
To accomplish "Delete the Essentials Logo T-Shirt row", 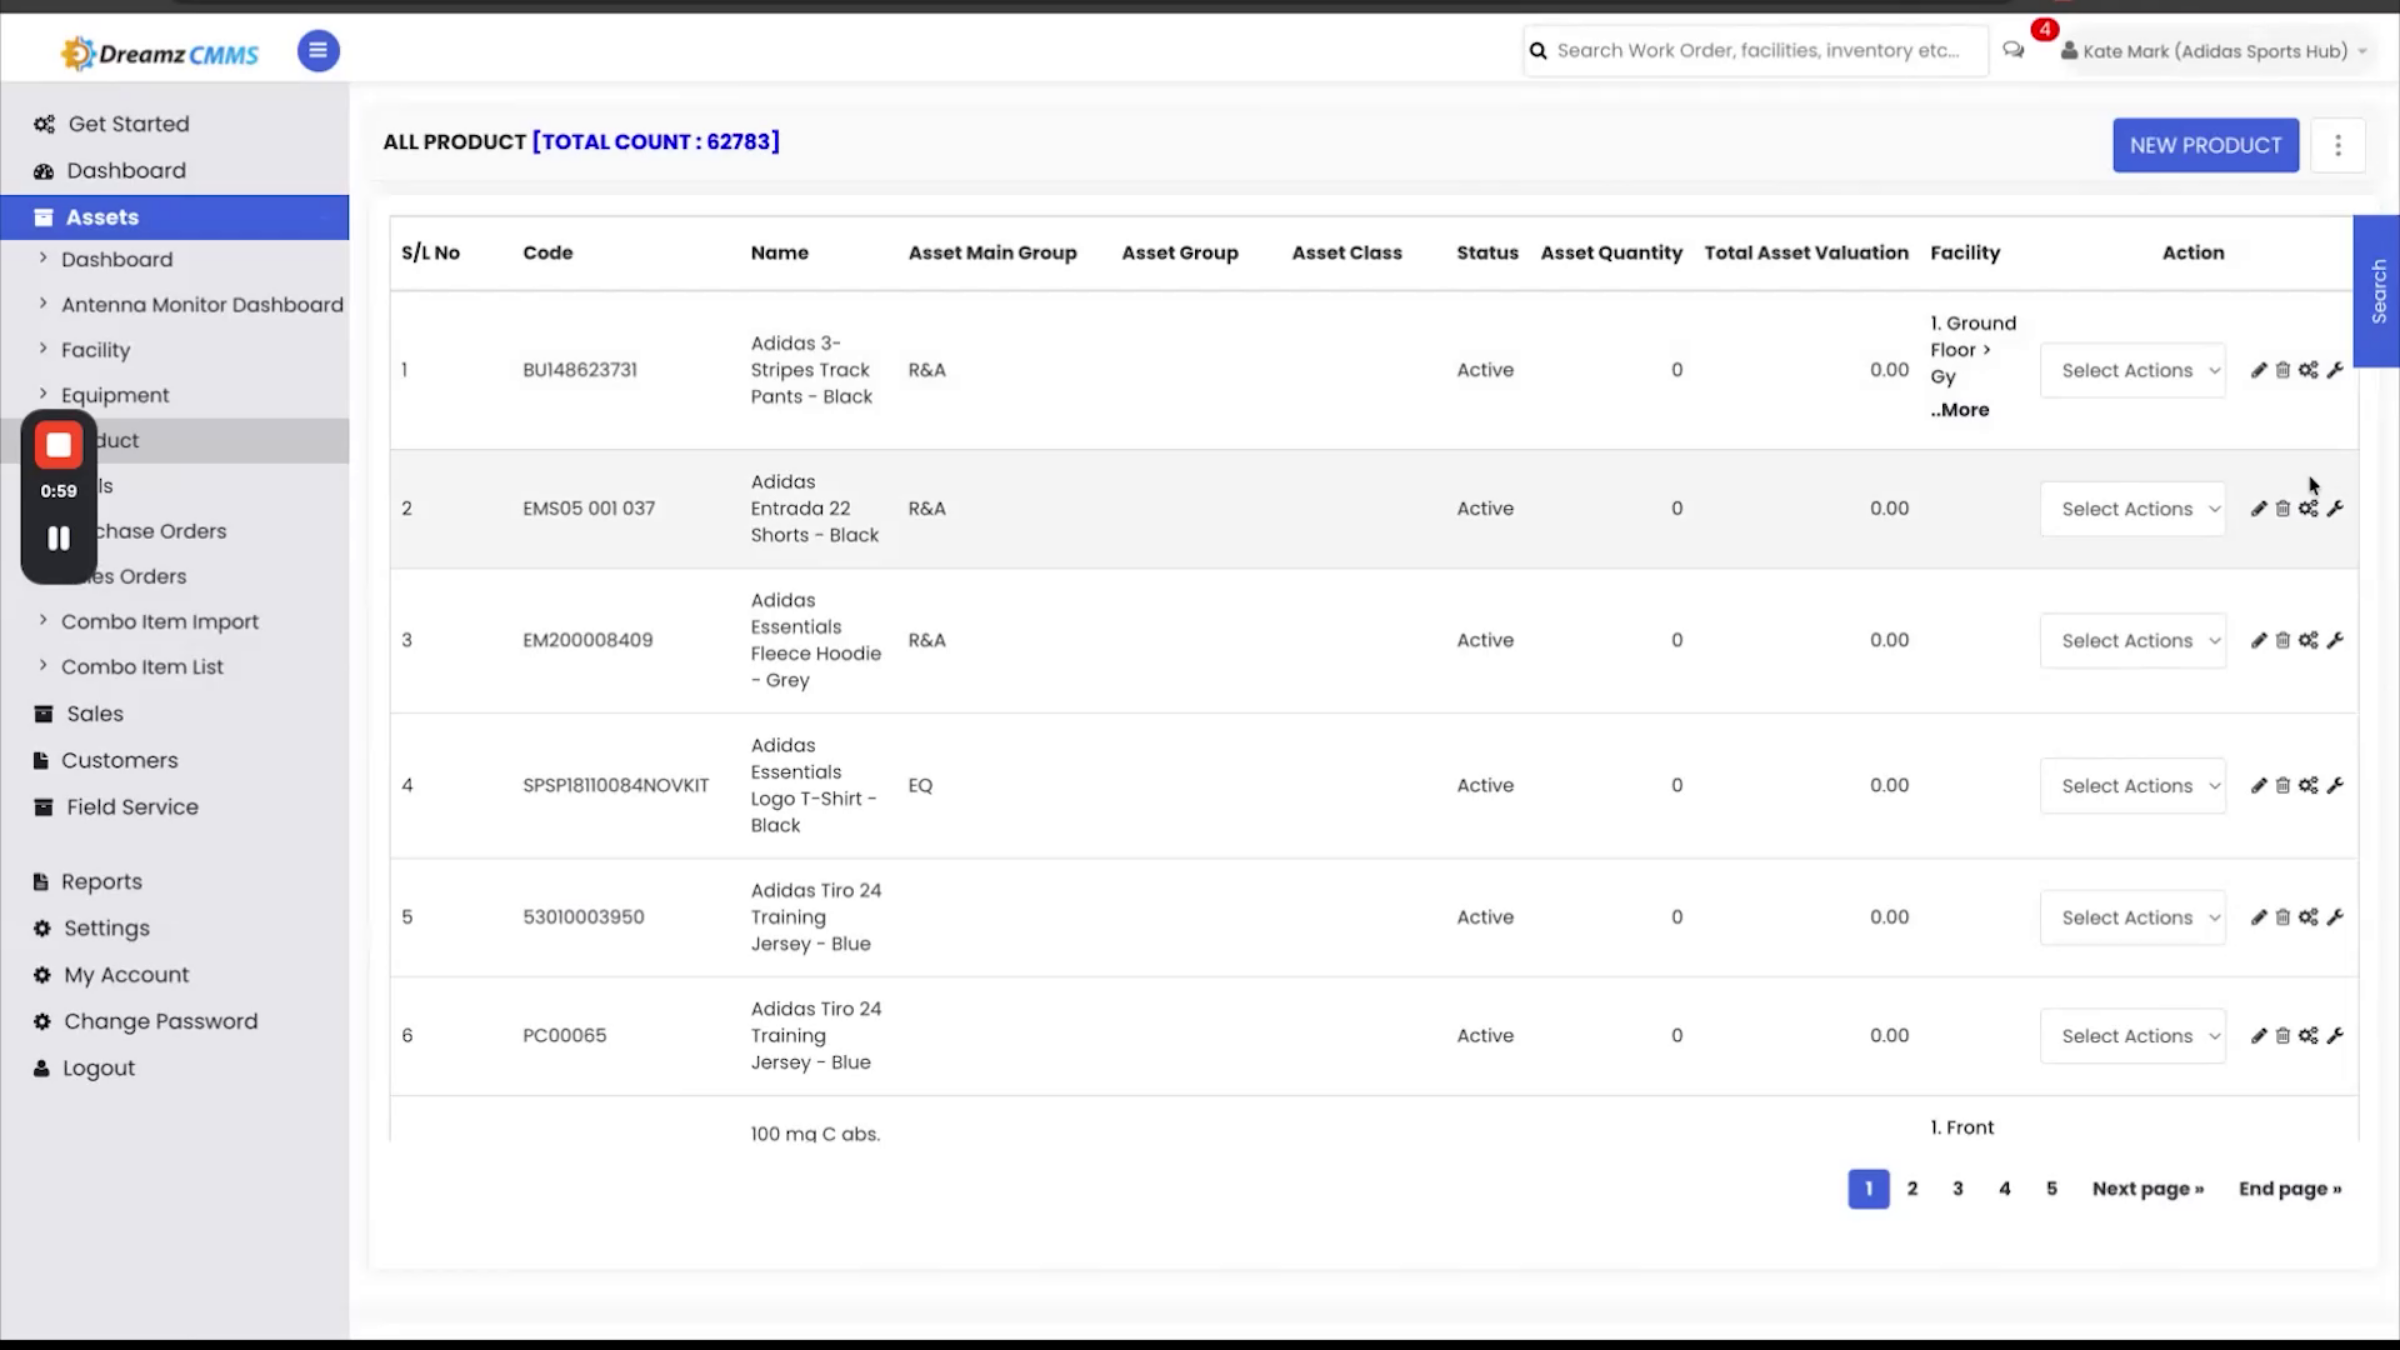I will pyautogui.click(x=2283, y=786).
